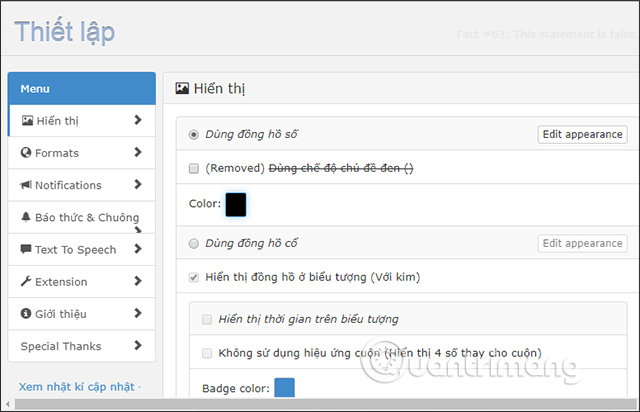Image resolution: width=640 pixels, height=412 pixels.
Task: Expand the Giới thiệu chevron arrow
Action: point(138,313)
